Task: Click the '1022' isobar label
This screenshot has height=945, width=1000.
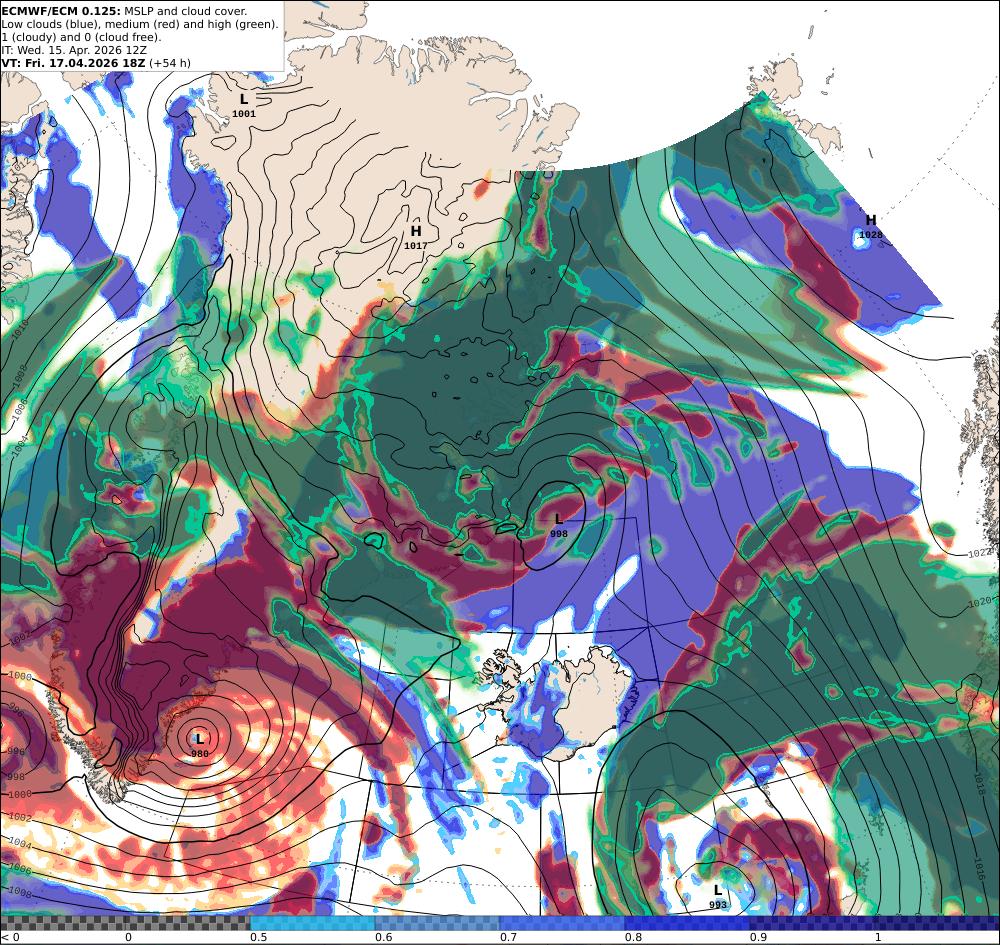Action: [980, 553]
